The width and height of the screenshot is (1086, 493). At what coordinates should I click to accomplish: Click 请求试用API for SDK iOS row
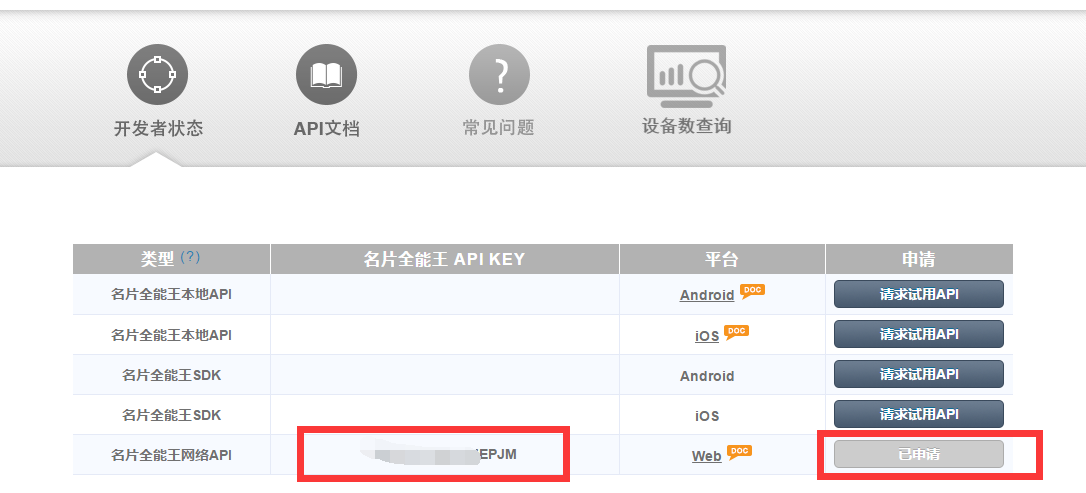pyautogui.click(x=918, y=414)
